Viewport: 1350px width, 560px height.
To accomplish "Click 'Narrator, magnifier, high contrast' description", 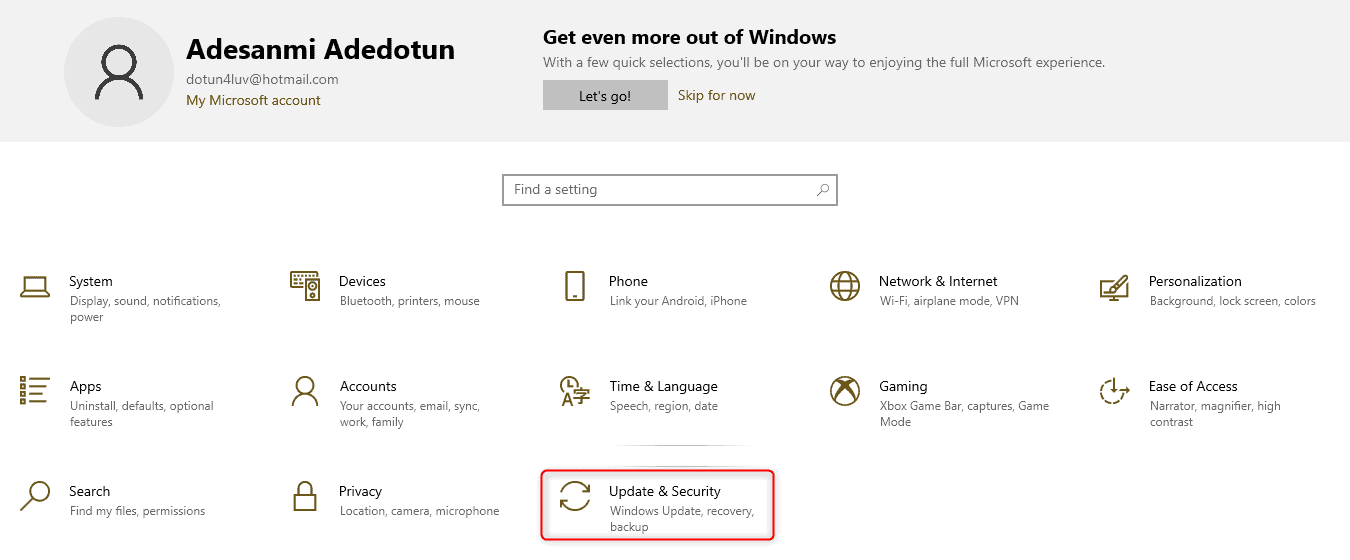I will point(1215,414).
